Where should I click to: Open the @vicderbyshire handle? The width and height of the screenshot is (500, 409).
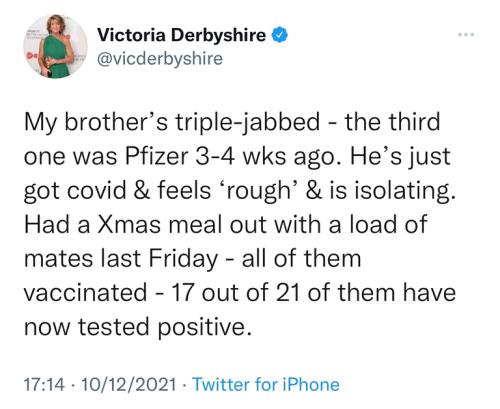tap(160, 59)
